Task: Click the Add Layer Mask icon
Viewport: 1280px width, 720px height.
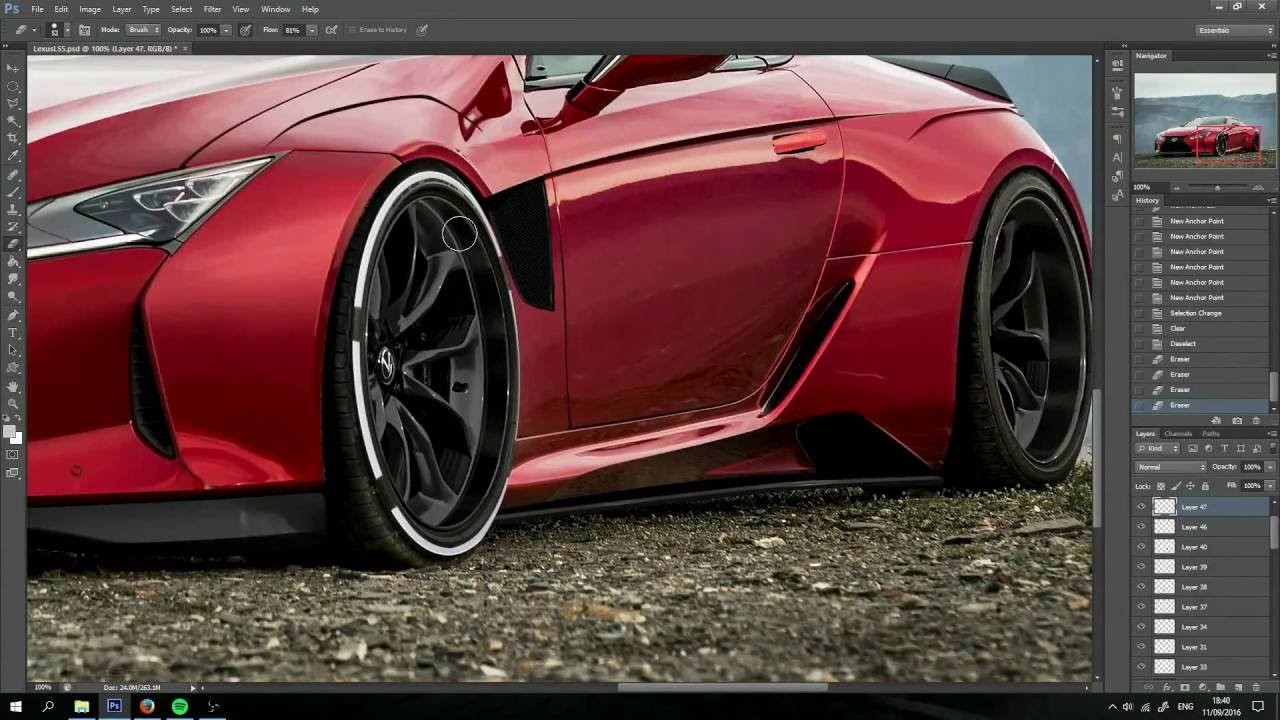Action: [x=1185, y=685]
